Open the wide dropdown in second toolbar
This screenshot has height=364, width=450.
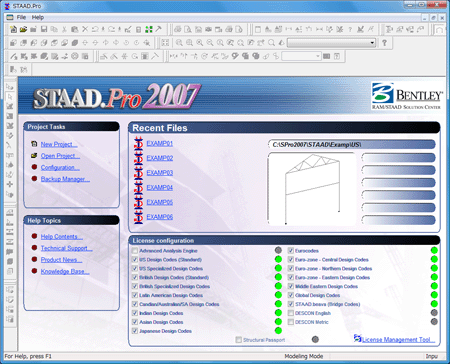pyautogui.click(x=331, y=43)
